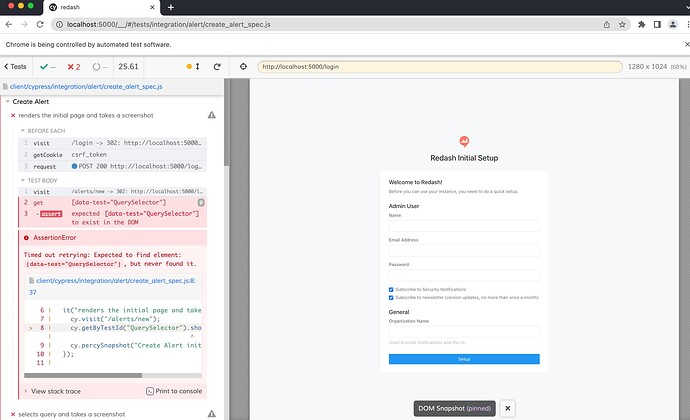
Task: Open the Chrome tab search chevron
Action: [687, 7]
